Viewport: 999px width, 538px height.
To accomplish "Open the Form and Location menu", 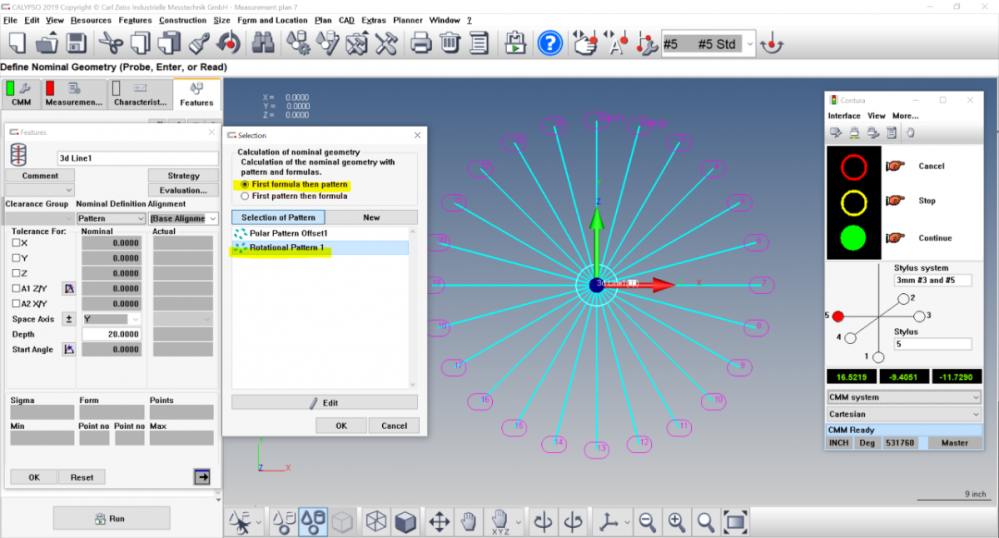I will point(272,20).
